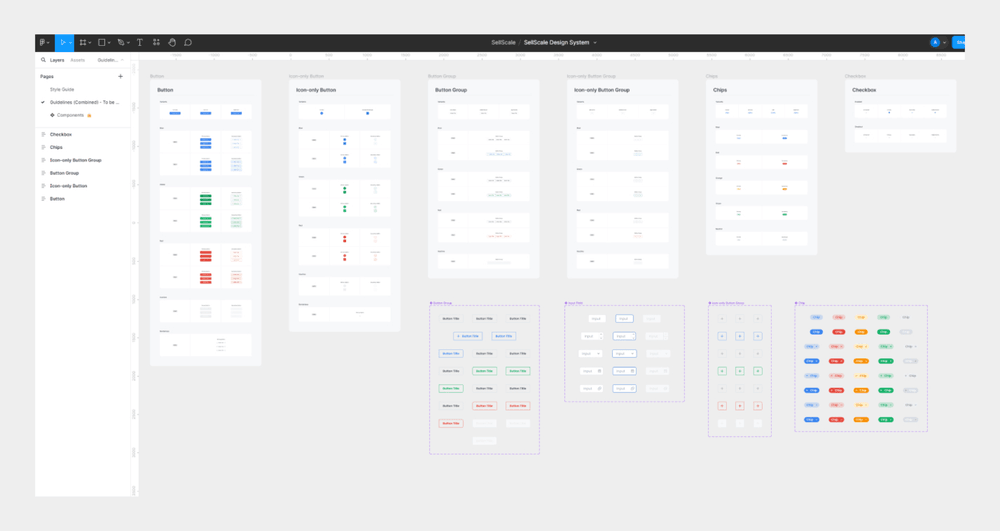
Task: Select the Button layer in layers list
Action: tap(57, 199)
